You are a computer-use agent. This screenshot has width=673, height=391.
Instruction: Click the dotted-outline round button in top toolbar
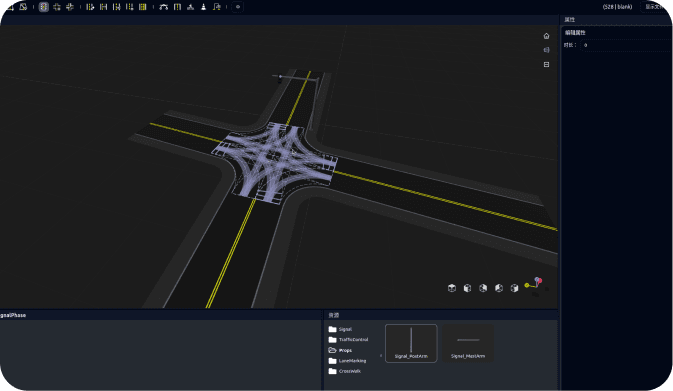pyautogui.click(x=238, y=7)
